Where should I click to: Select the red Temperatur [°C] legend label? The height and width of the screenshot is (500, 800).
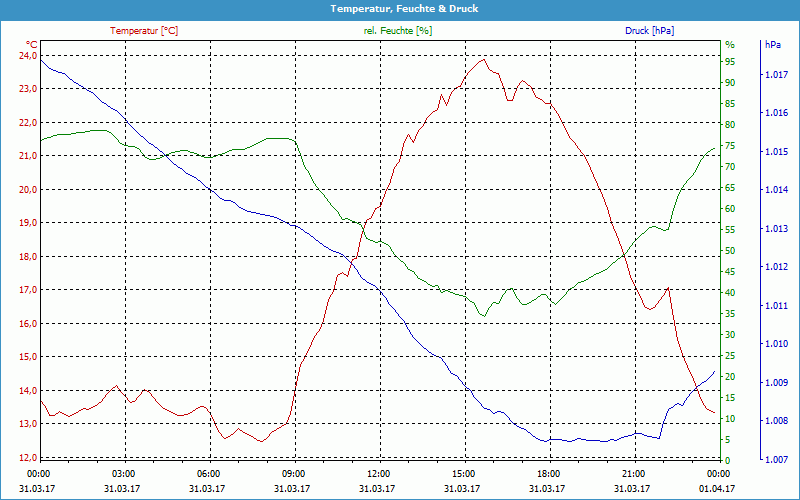pos(144,31)
